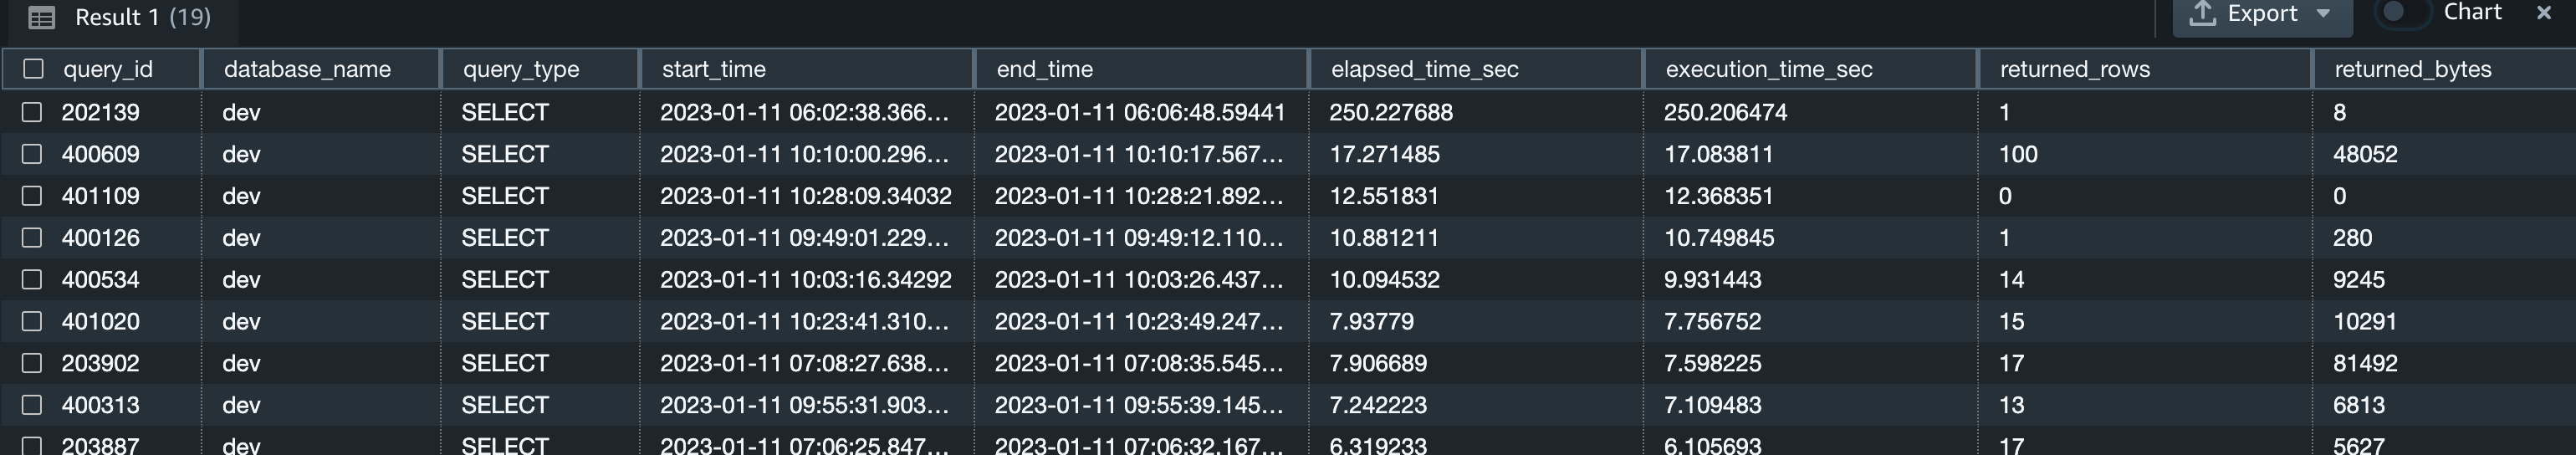Sort by the end_time column header

1044,69
